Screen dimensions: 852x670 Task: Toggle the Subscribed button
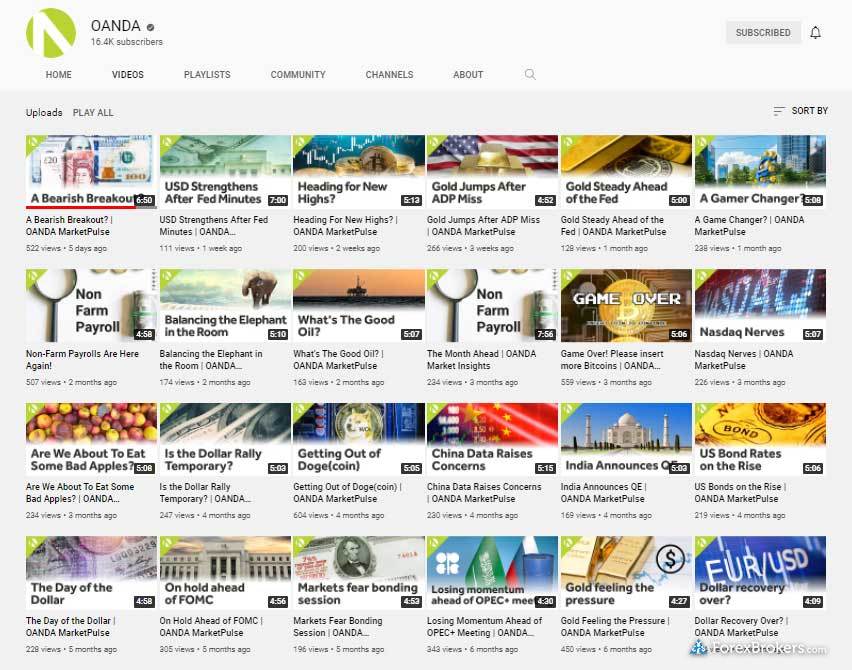click(763, 33)
